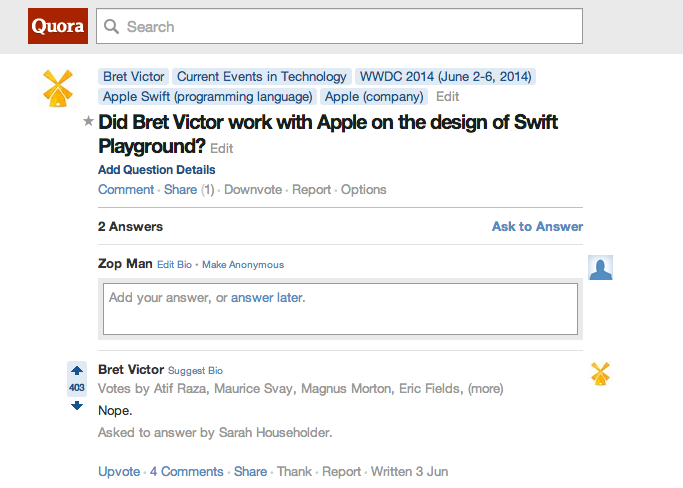Open voter Magnus Morton's profile
The height and width of the screenshot is (488, 683).
(x=345, y=389)
